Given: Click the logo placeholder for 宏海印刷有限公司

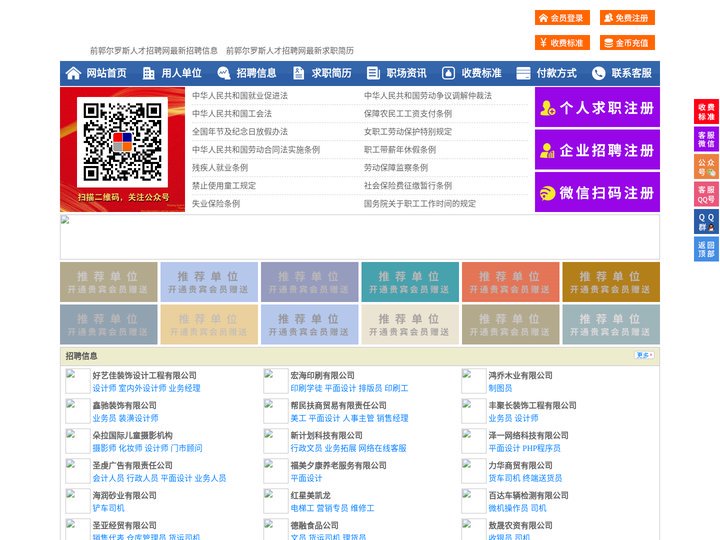Looking at the screenshot, I should click(276, 381).
